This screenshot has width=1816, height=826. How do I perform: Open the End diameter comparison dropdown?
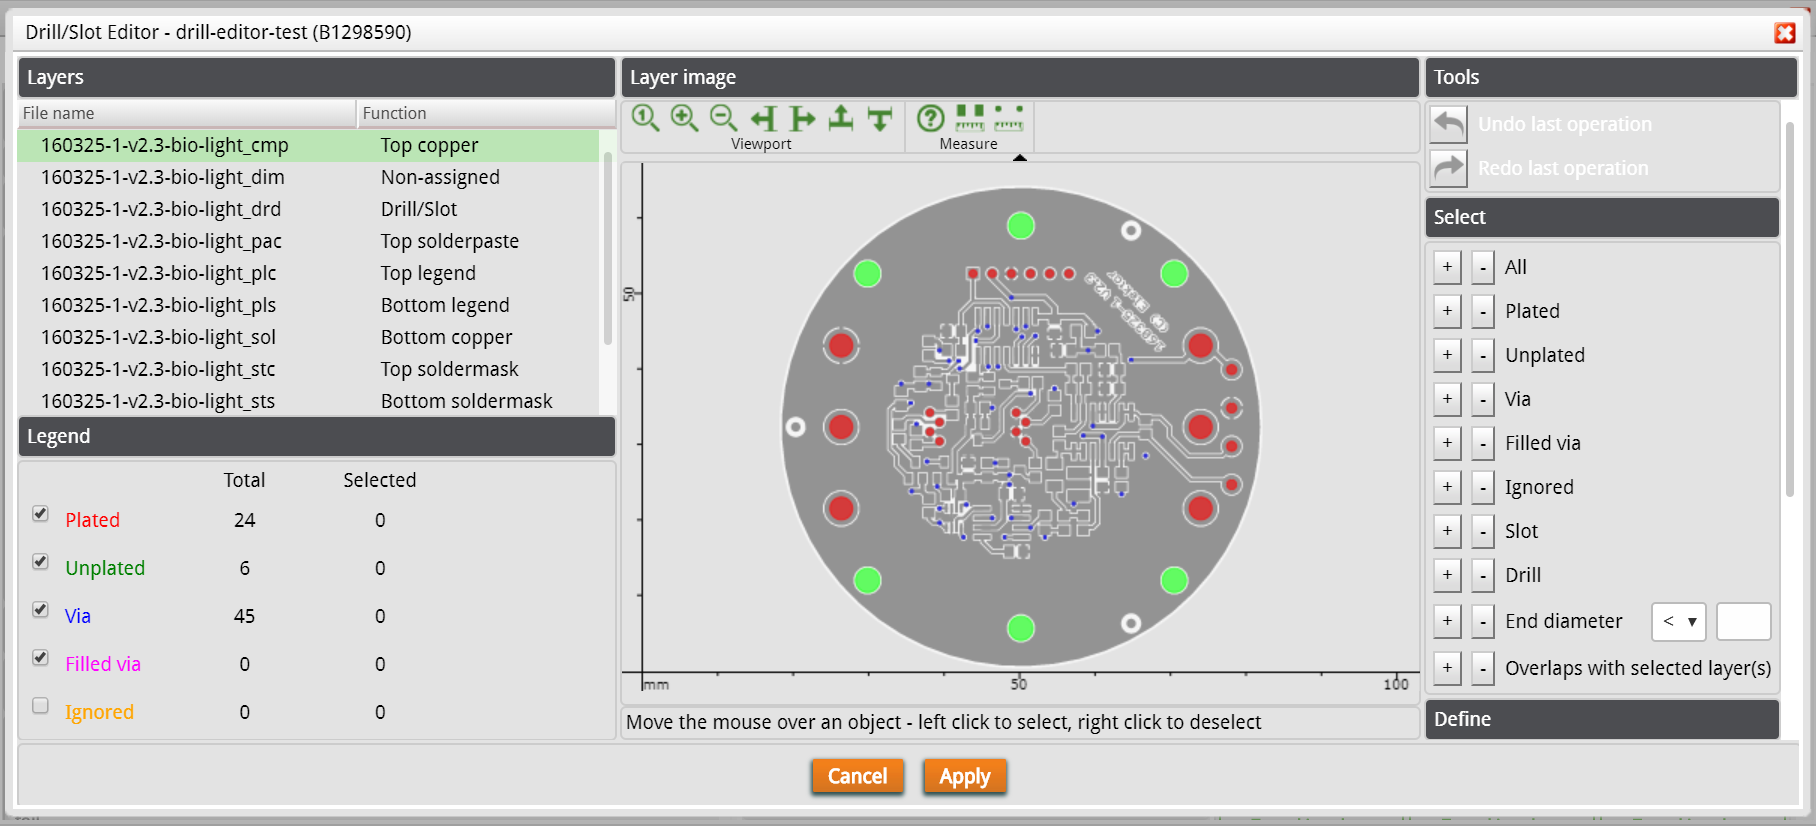point(1679,621)
